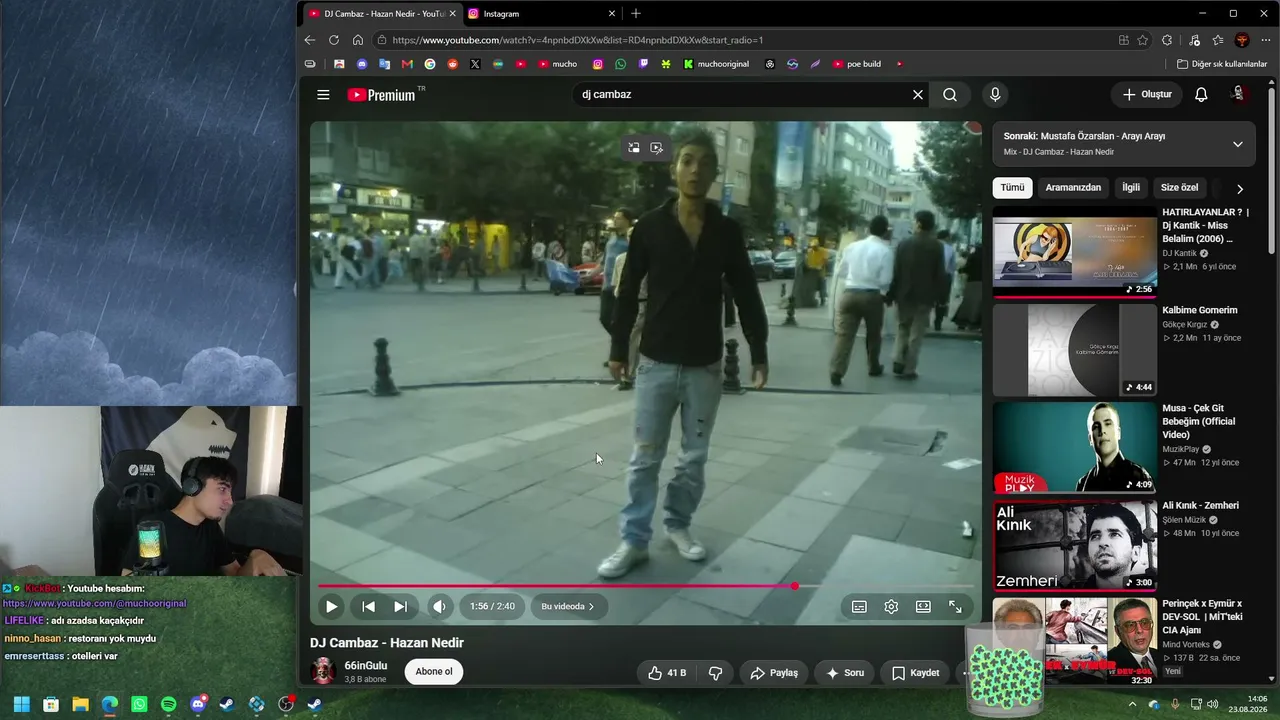Open browser extensions puzzle icon
The width and height of the screenshot is (1280, 720).
(x=1167, y=40)
